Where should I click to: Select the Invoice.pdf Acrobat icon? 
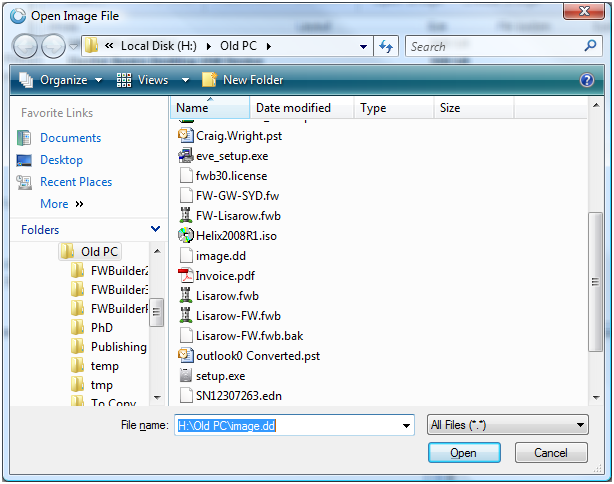tap(186, 275)
